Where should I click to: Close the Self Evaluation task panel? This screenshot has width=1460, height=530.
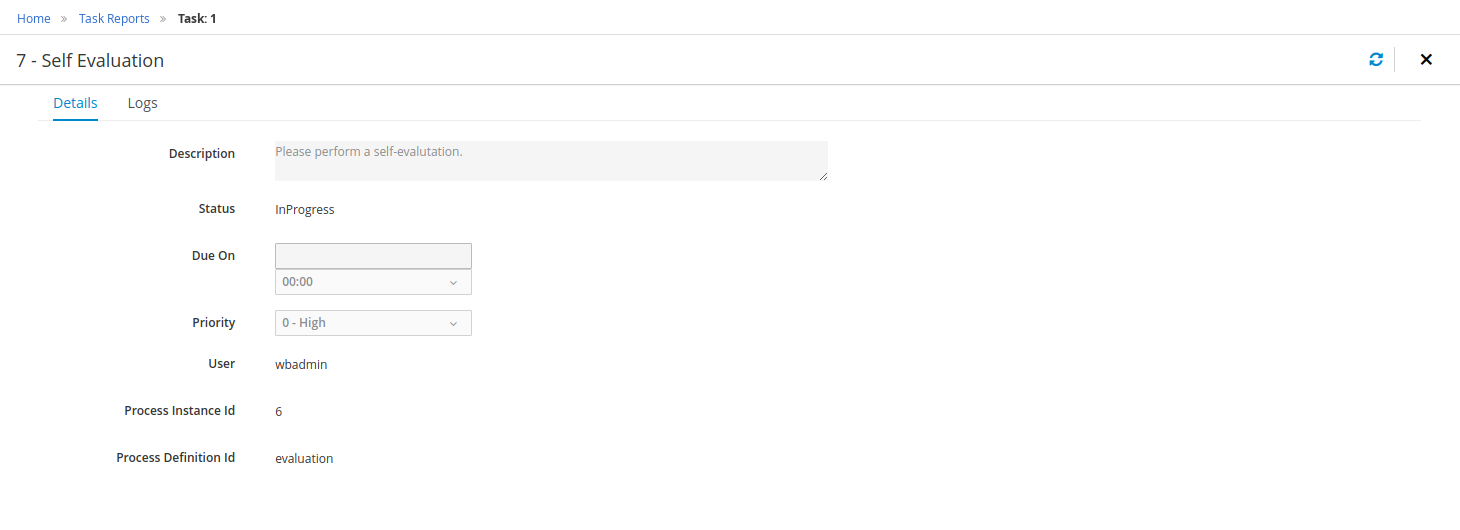coord(1426,60)
